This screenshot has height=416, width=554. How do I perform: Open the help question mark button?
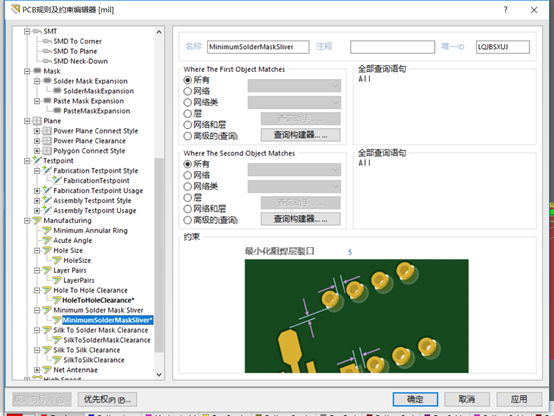(x=506, y=10)
